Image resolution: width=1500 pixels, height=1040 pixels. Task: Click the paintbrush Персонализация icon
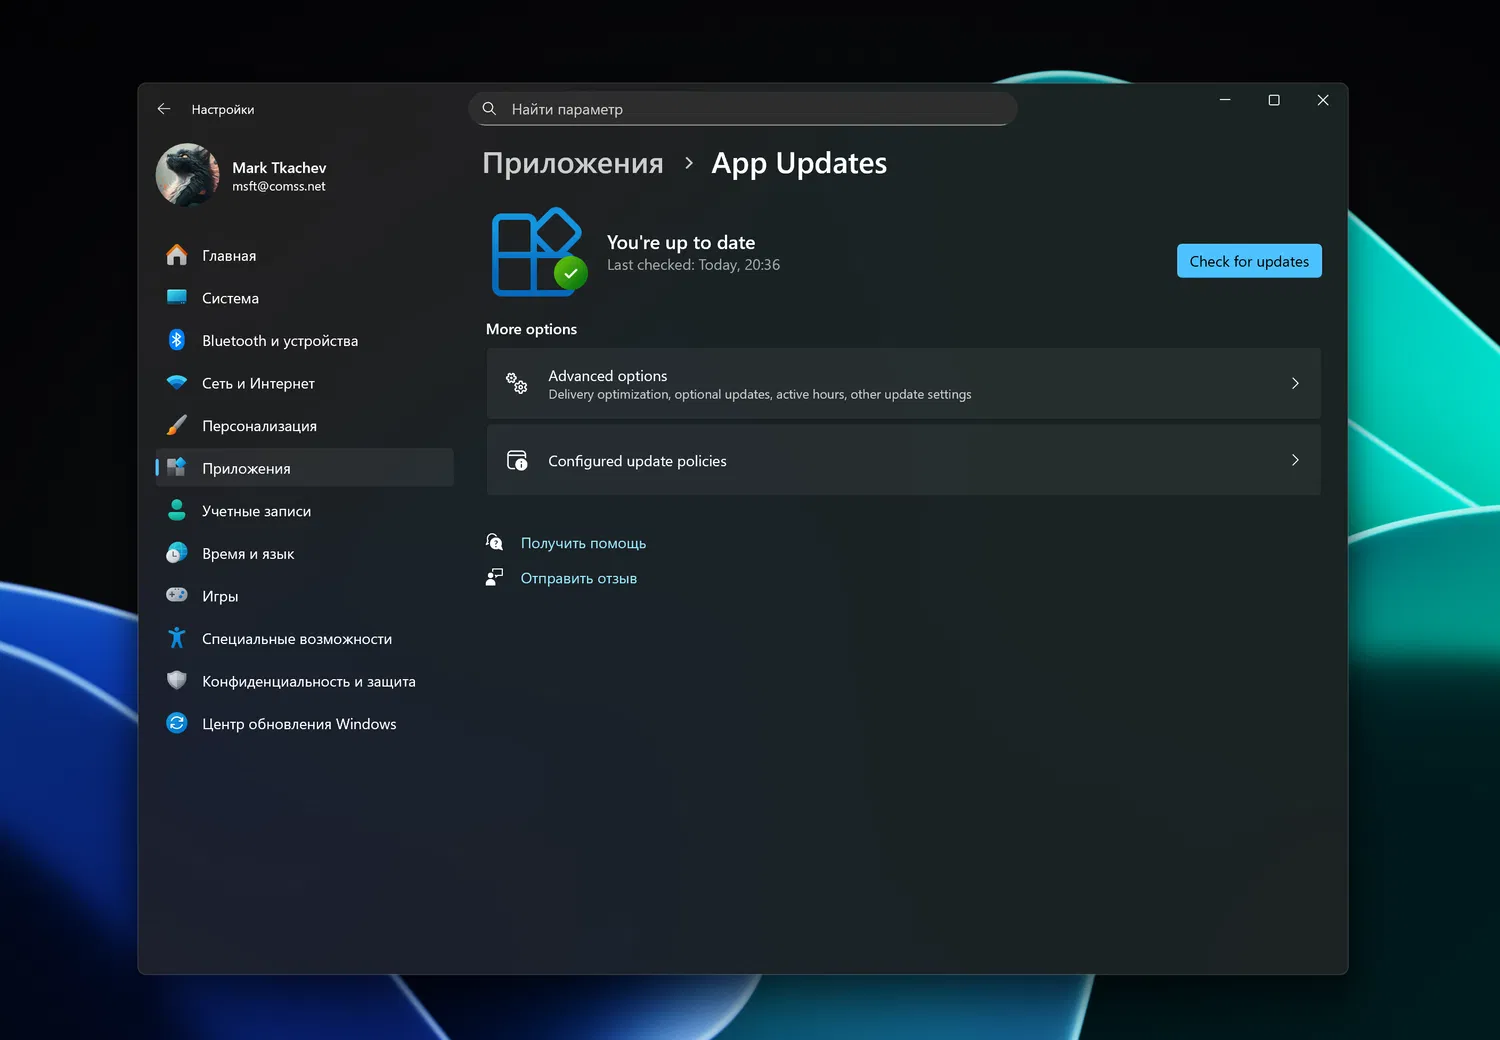click(x=177, y=425)
